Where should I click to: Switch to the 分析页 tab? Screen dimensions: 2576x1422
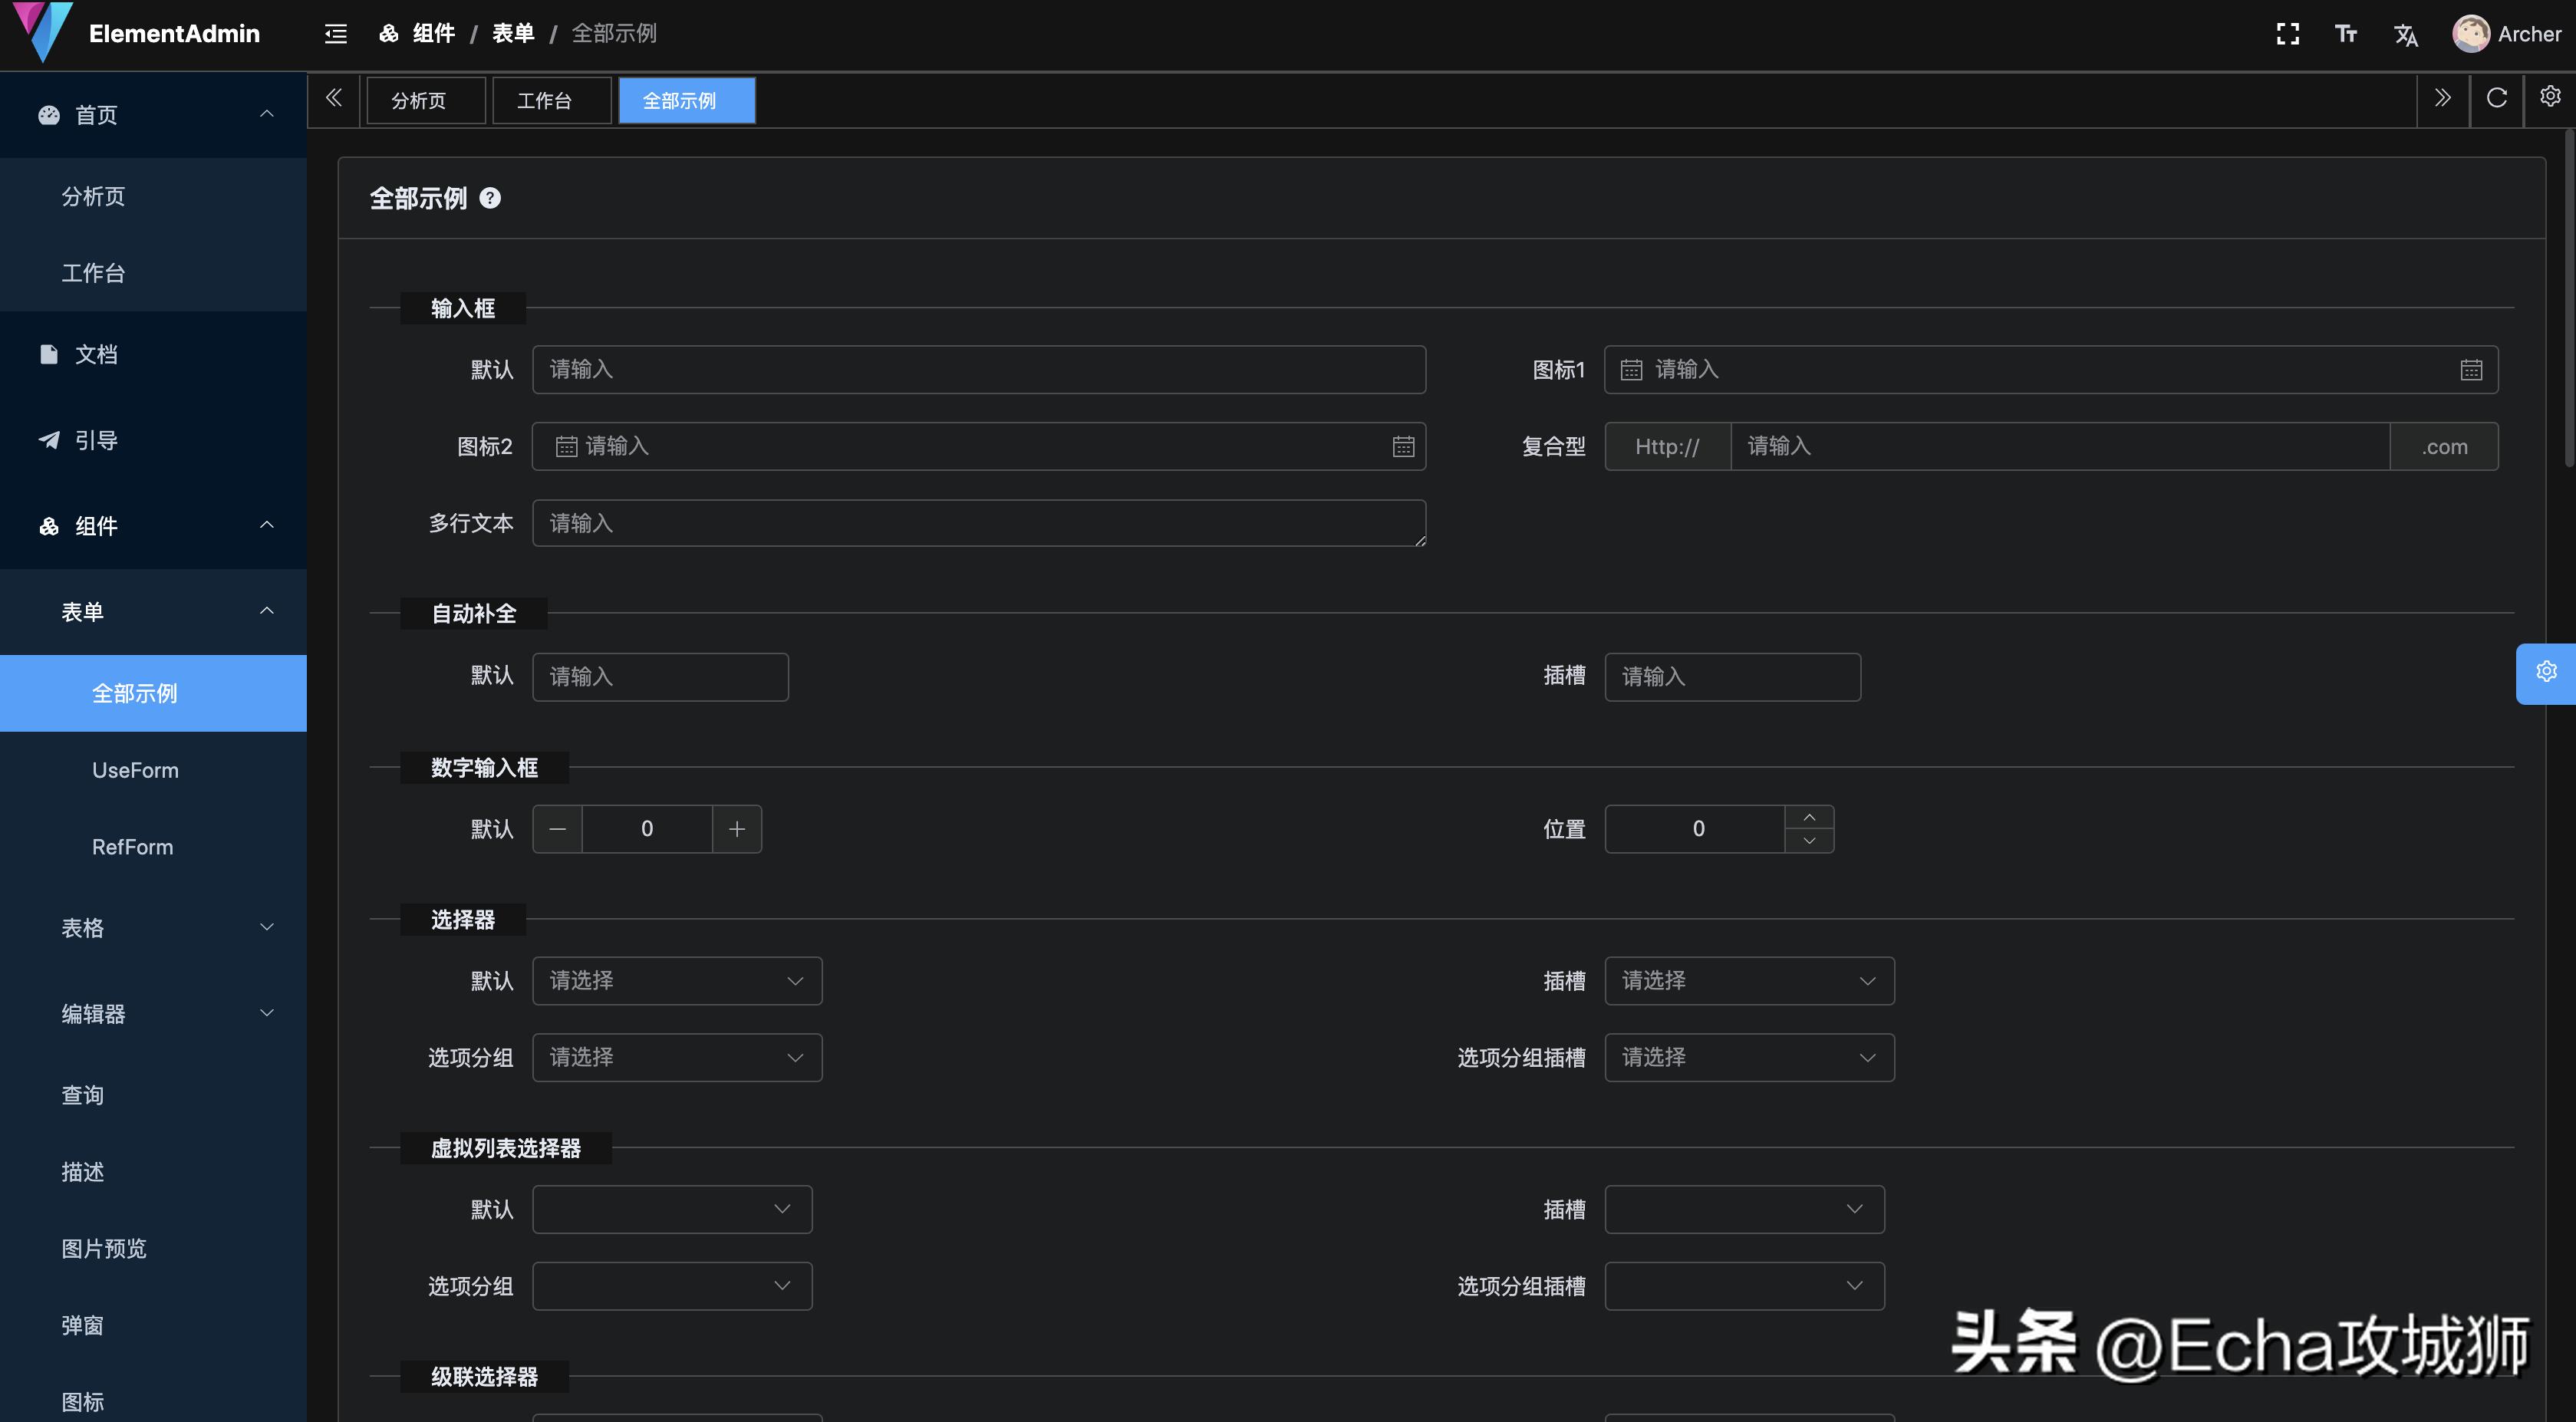(425, 100)
